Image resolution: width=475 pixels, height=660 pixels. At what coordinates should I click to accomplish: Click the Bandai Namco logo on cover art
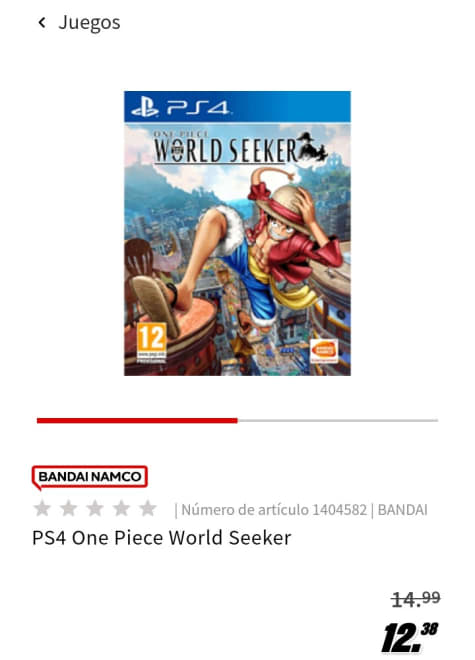coord(324,352)
